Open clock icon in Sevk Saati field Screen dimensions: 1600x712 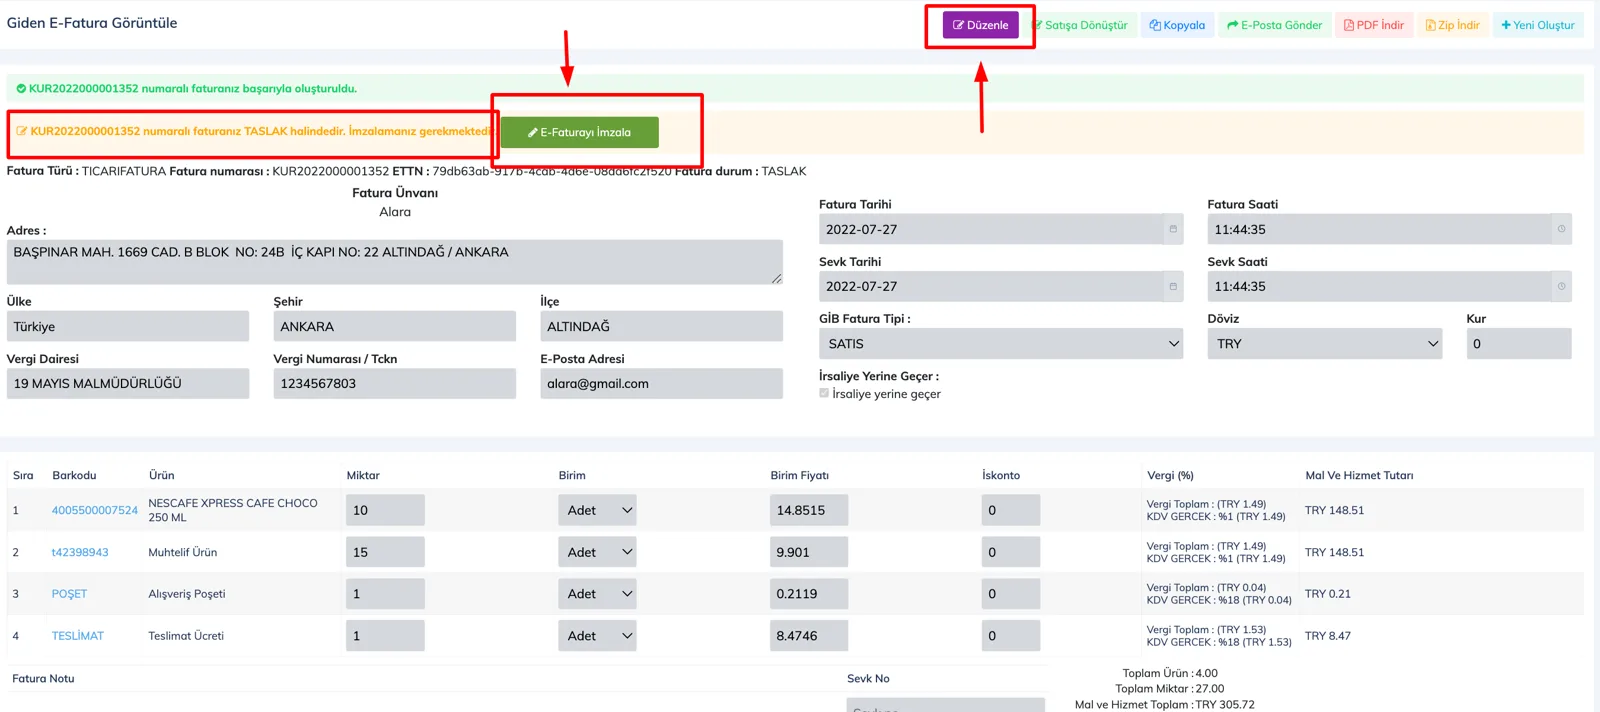click(x=1561, y=286)
